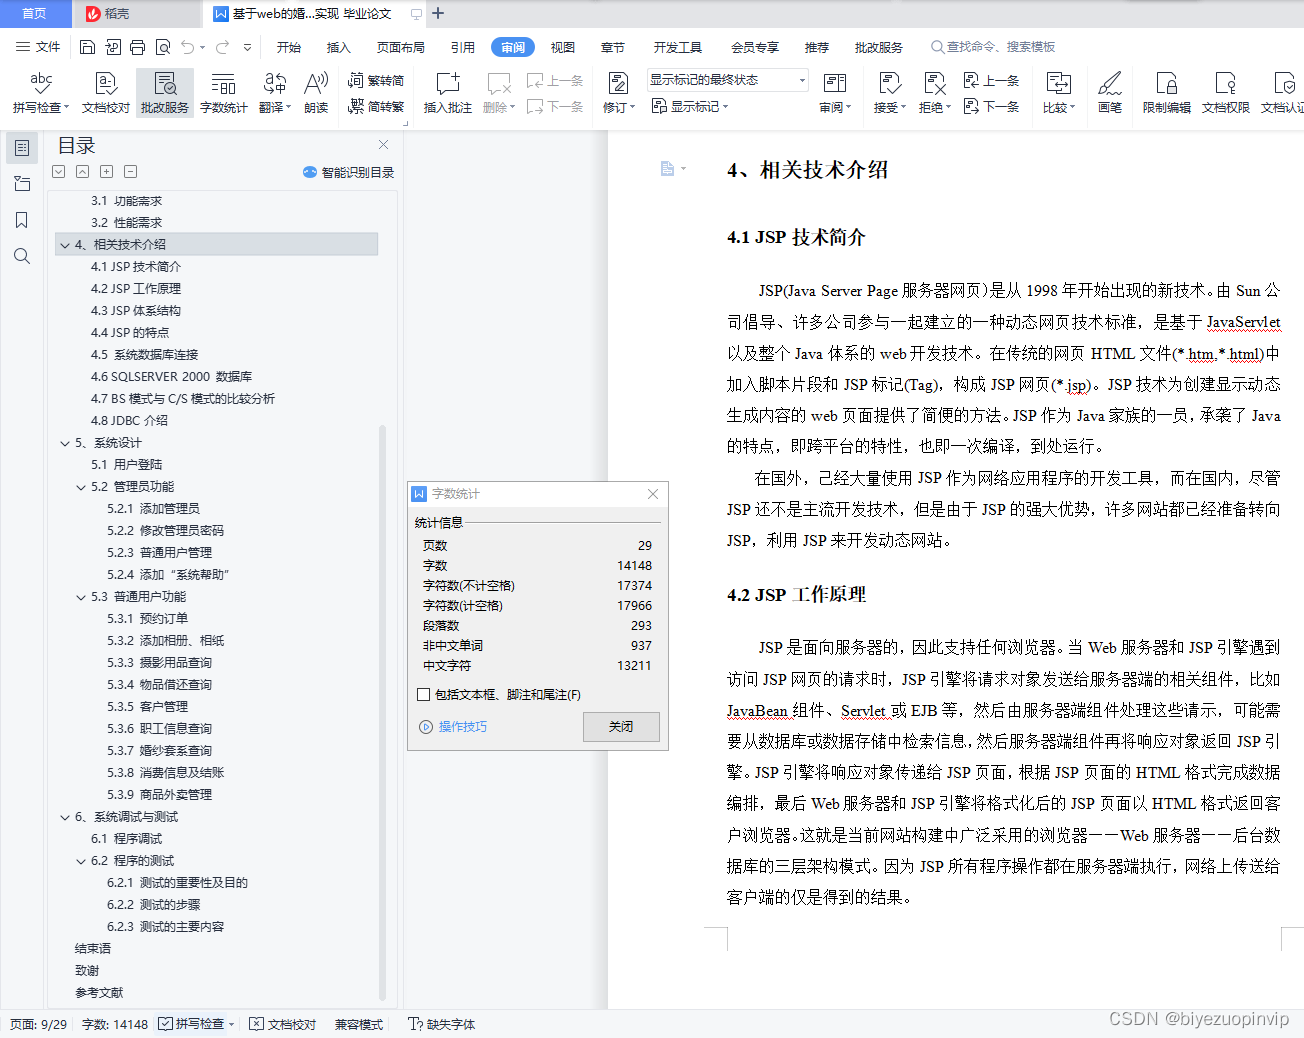1304x1038 pixels.
Task: Click the command search field
Action: point(993,47)
